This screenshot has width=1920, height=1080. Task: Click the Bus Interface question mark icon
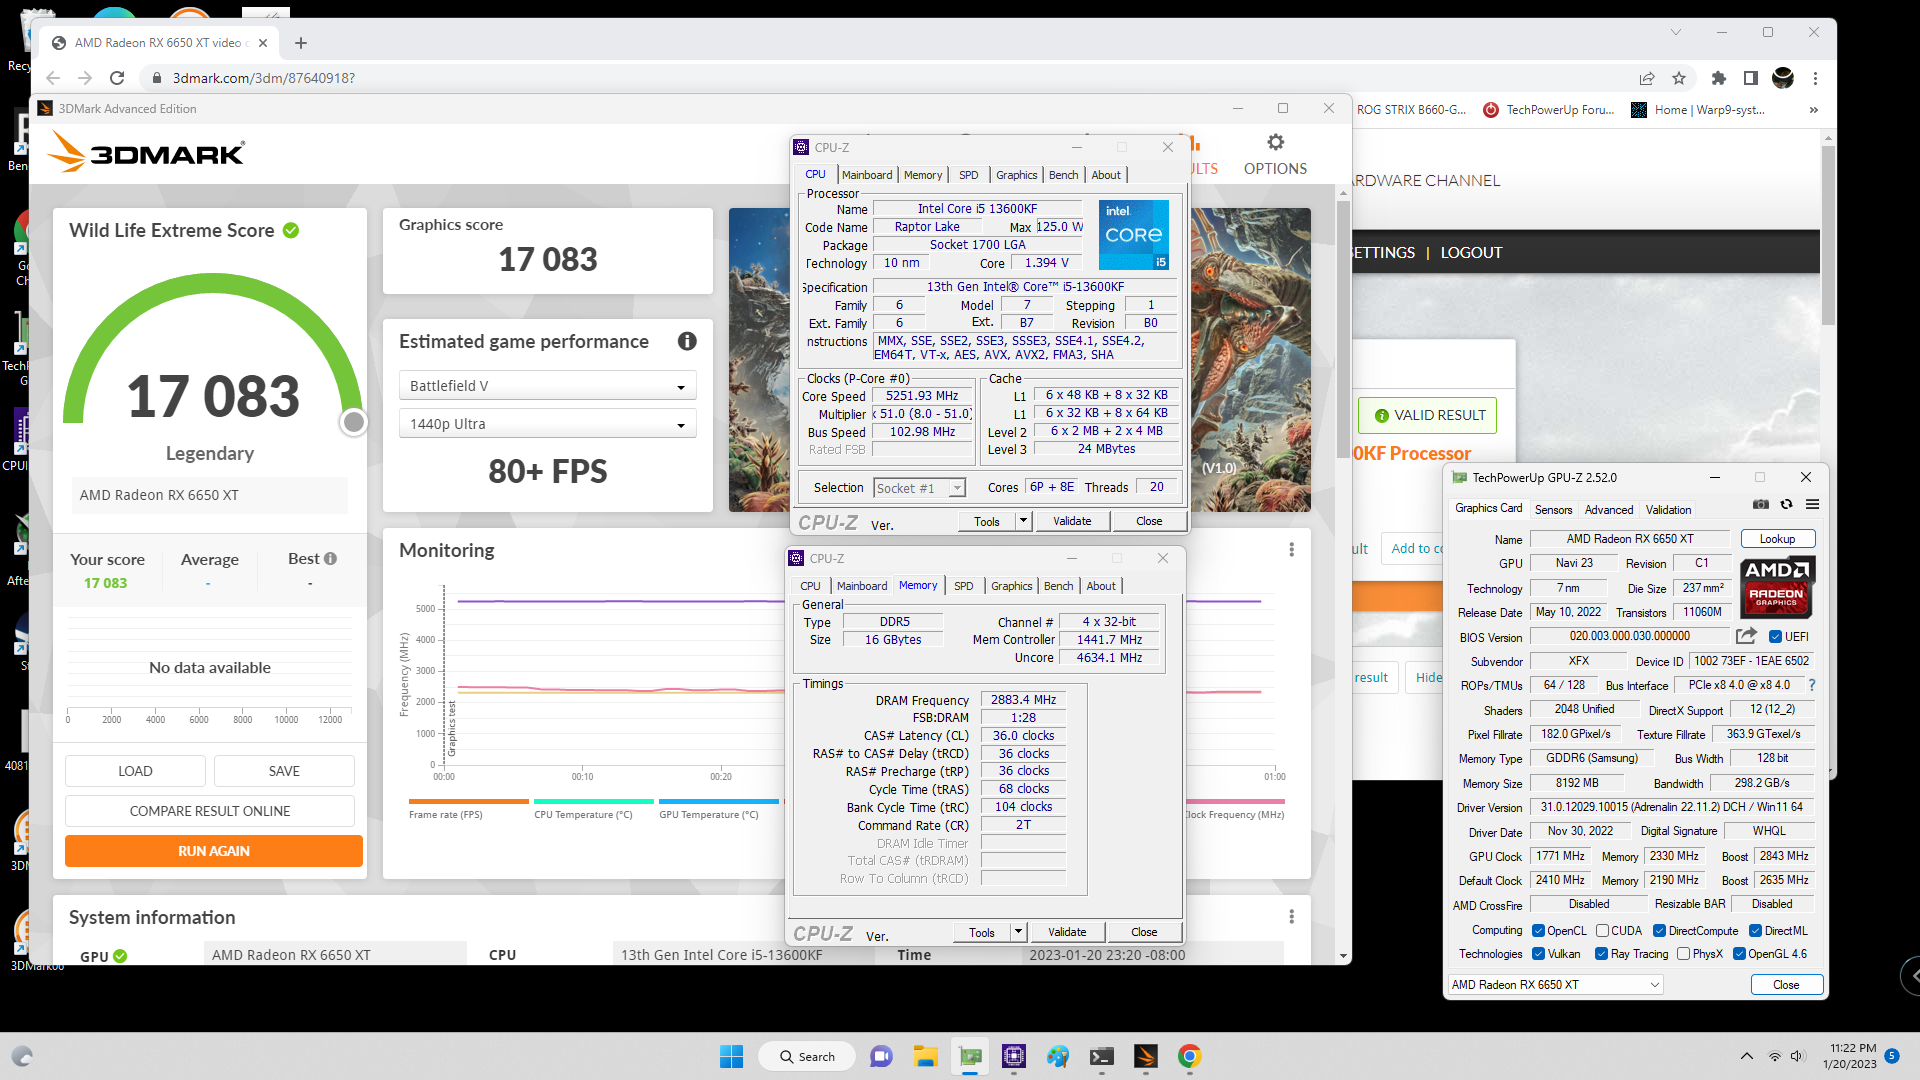pyautogui.click(x=1812, y=685)
